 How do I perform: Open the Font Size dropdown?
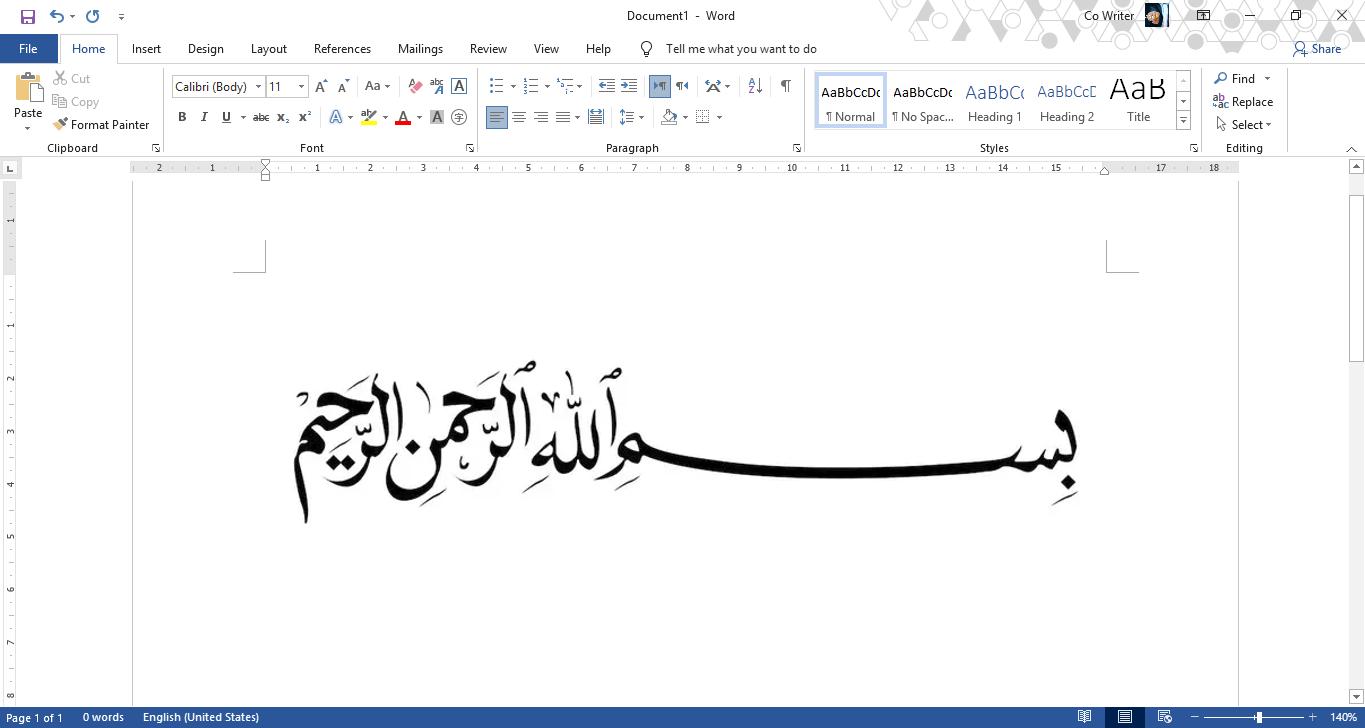[x=300, y=86]
